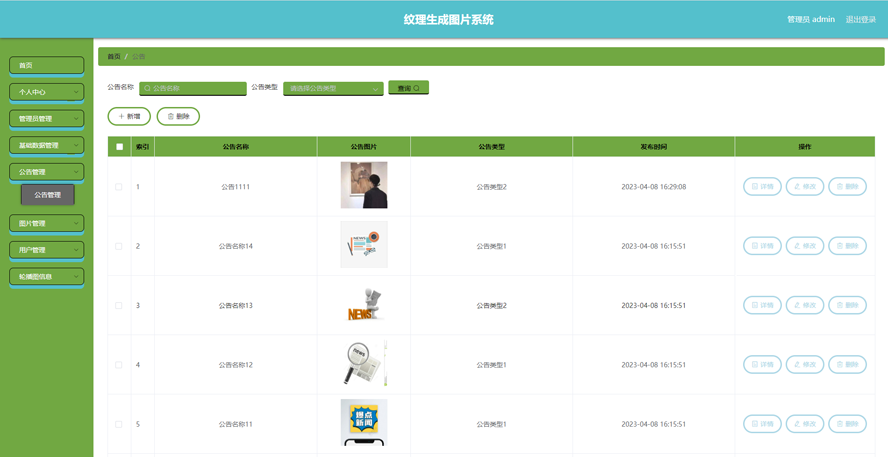Delete the 公告名称13 entry
The image size is (888, 457).
(847, 305)
